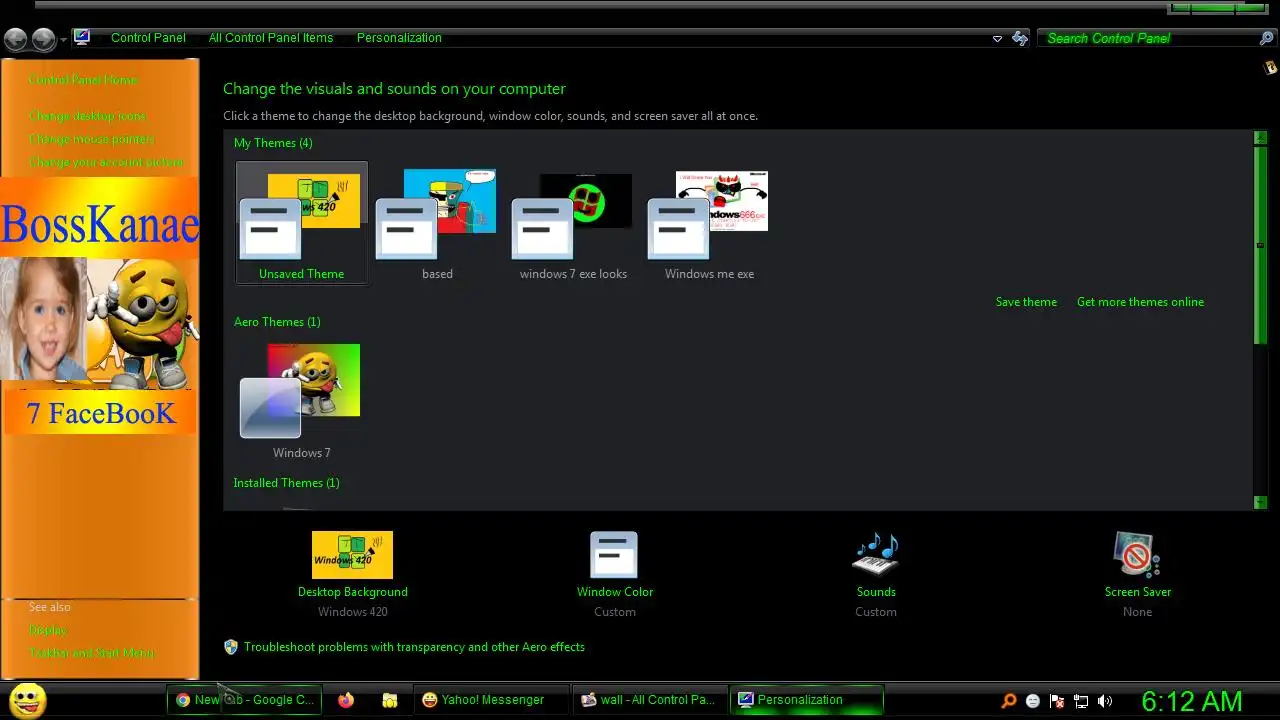Click the theme list scrollbar thumb
The height and width of the screenshot is (720, 1280).
1260,245
